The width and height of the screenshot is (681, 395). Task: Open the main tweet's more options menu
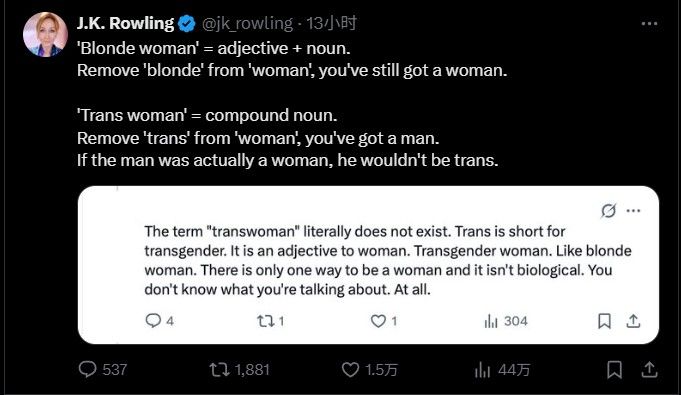pyautogui.click(x=649, y=23)
